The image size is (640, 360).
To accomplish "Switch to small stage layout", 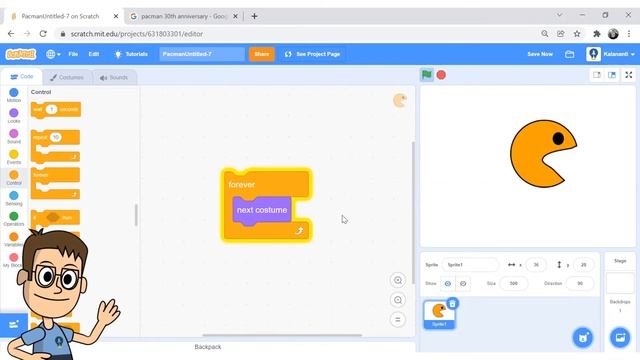I will click(x=597, y=75).
